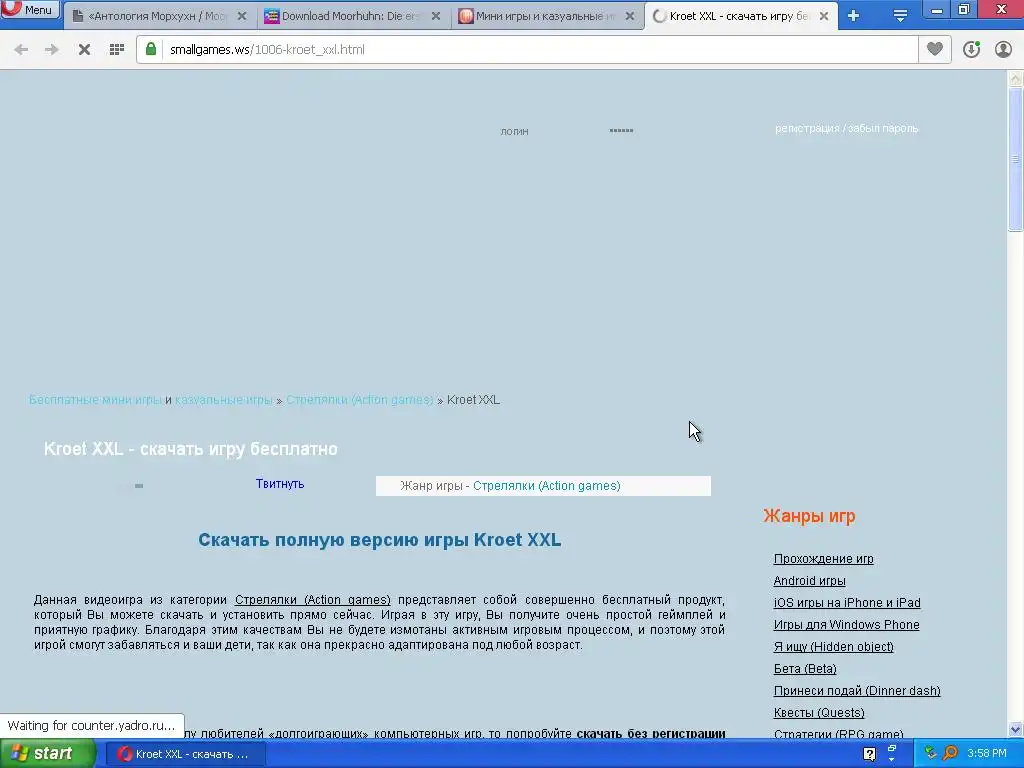Open Стрелялки (Action games) link in description paragraph
This screenshot has height=768, width=1024.
(313, 600)
